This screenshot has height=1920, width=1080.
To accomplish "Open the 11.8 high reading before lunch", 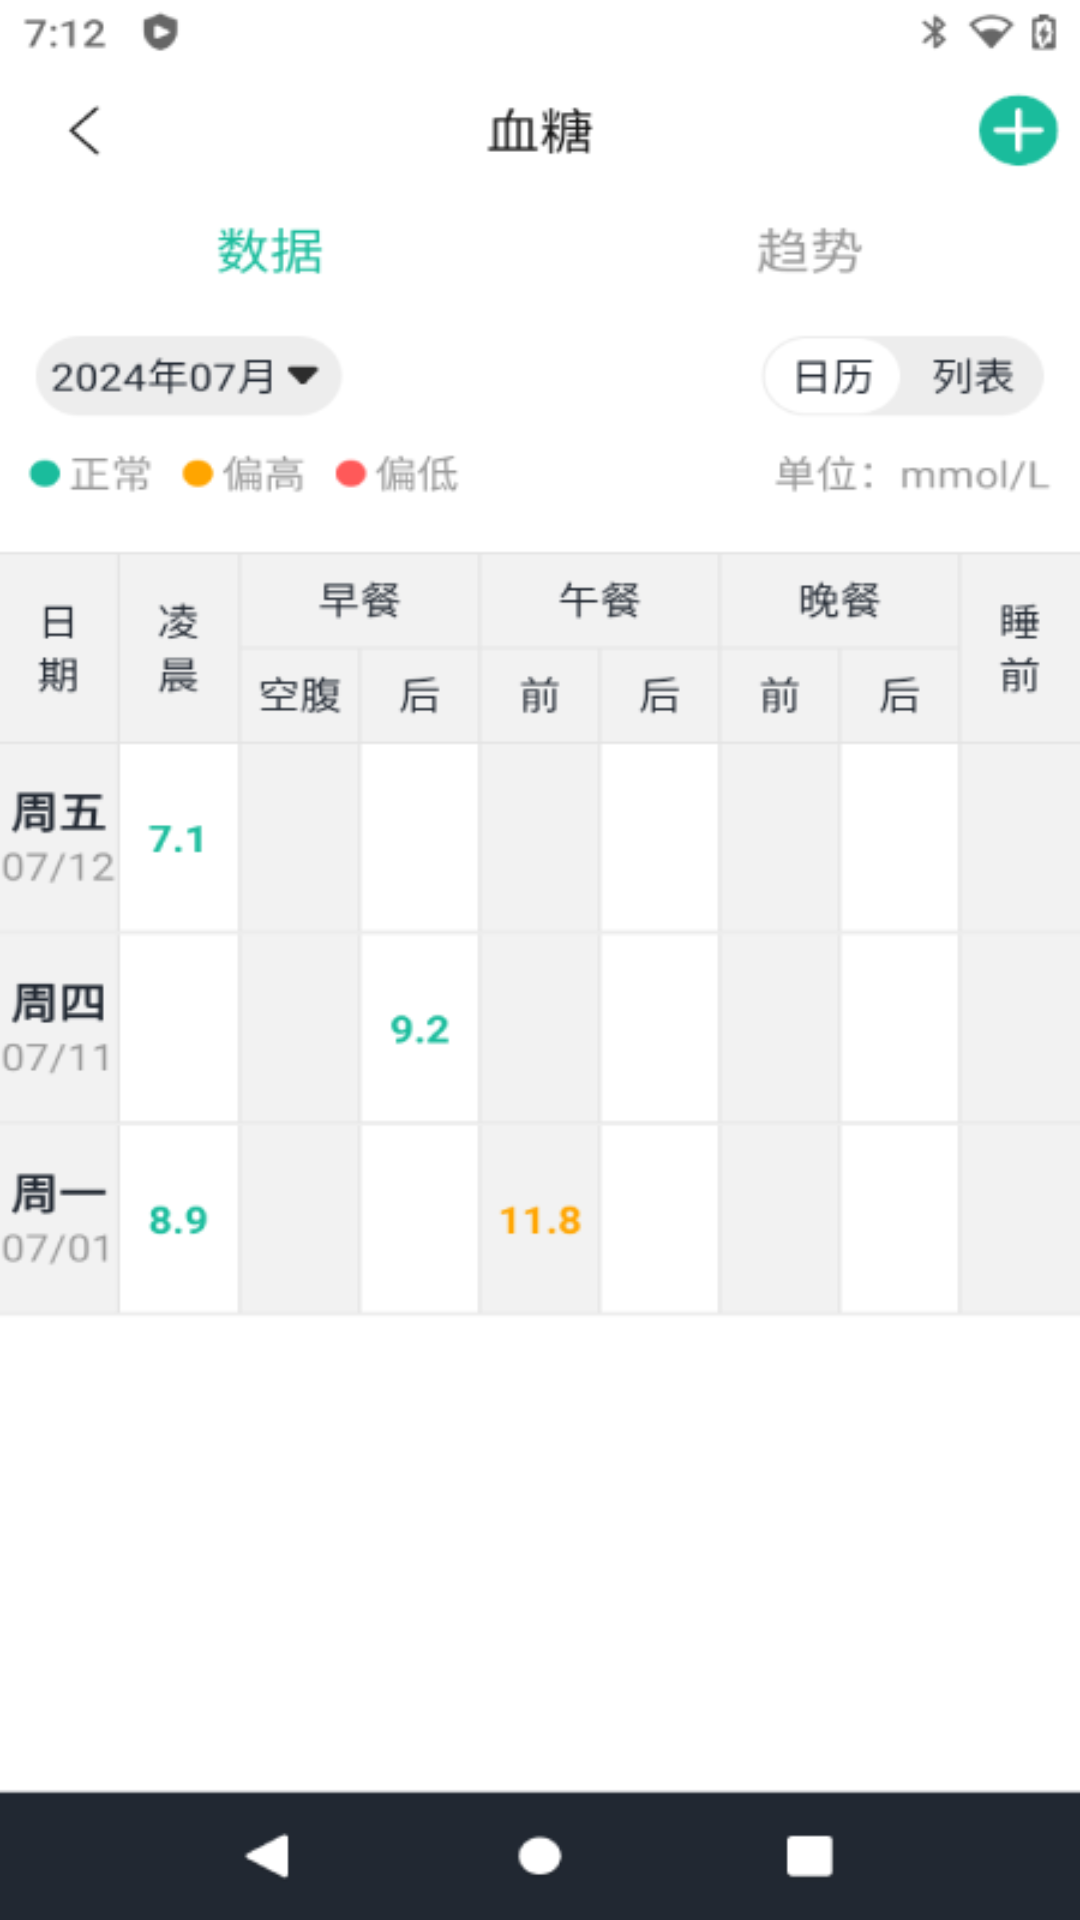I will click(x=540, y=1220).
